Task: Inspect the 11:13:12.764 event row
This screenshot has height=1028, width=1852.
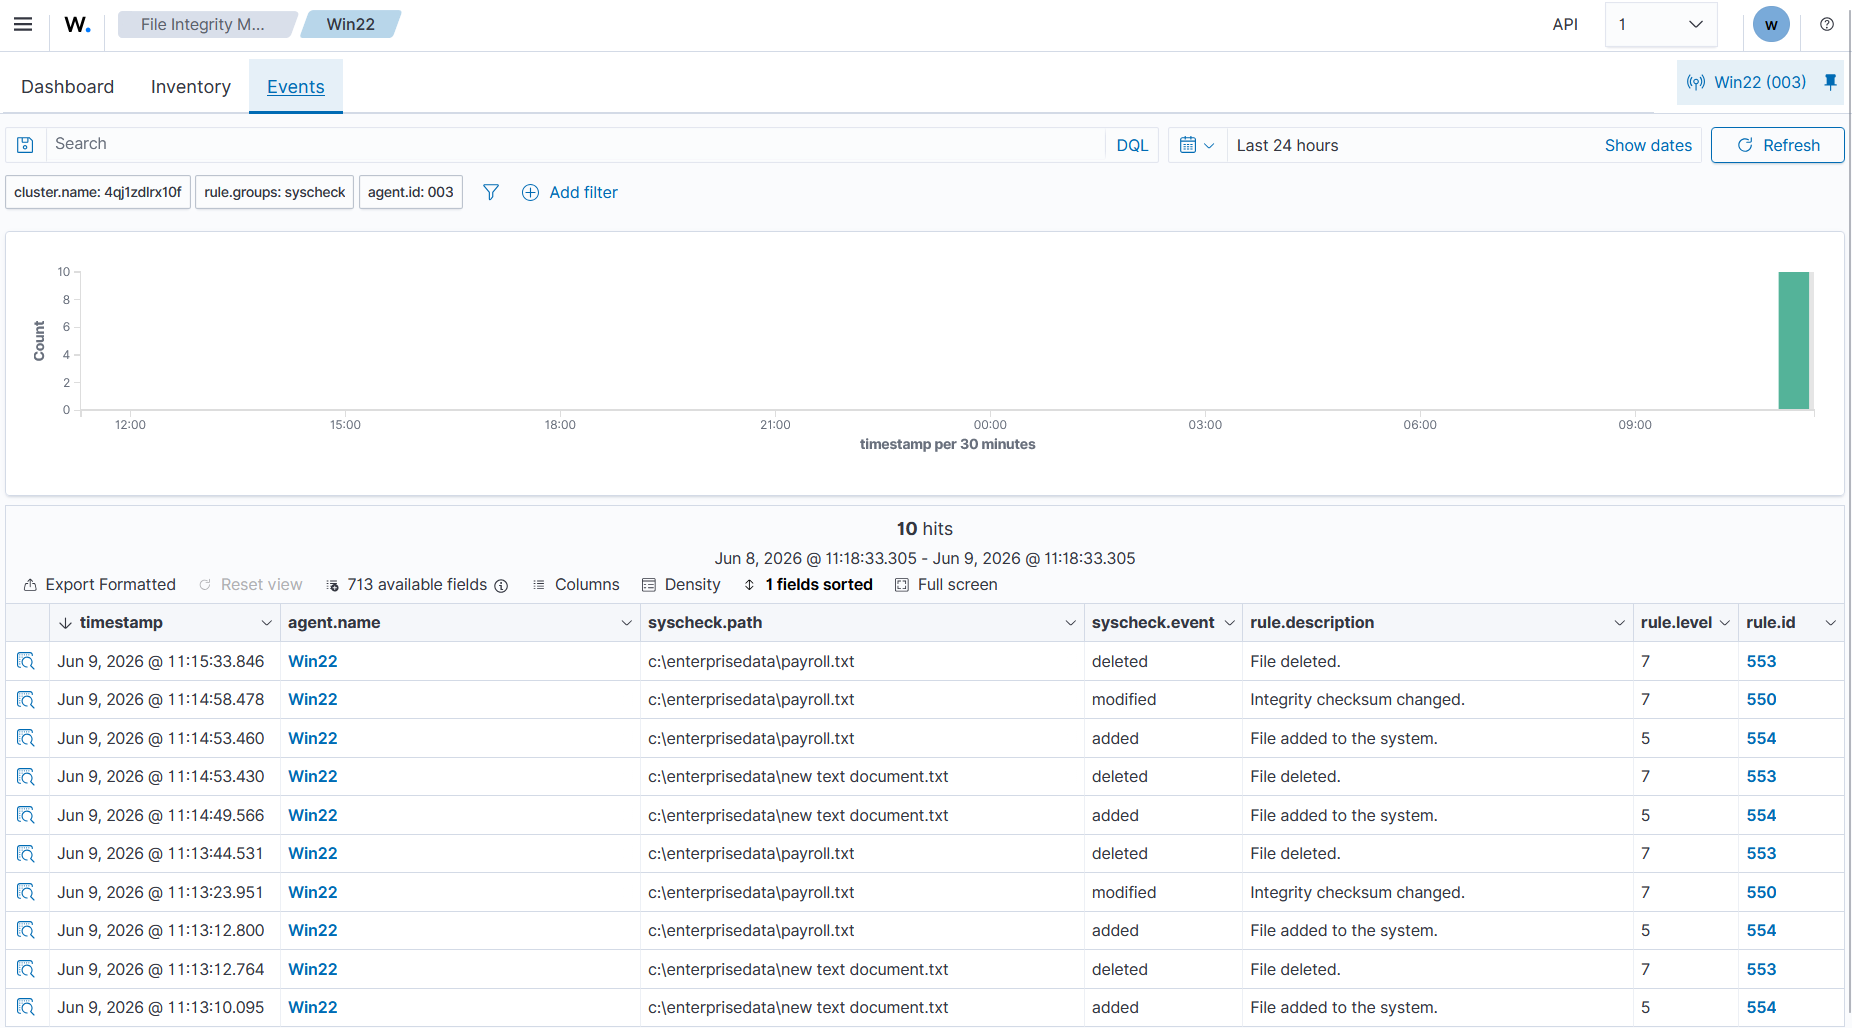Action: (x=26, y=969)
